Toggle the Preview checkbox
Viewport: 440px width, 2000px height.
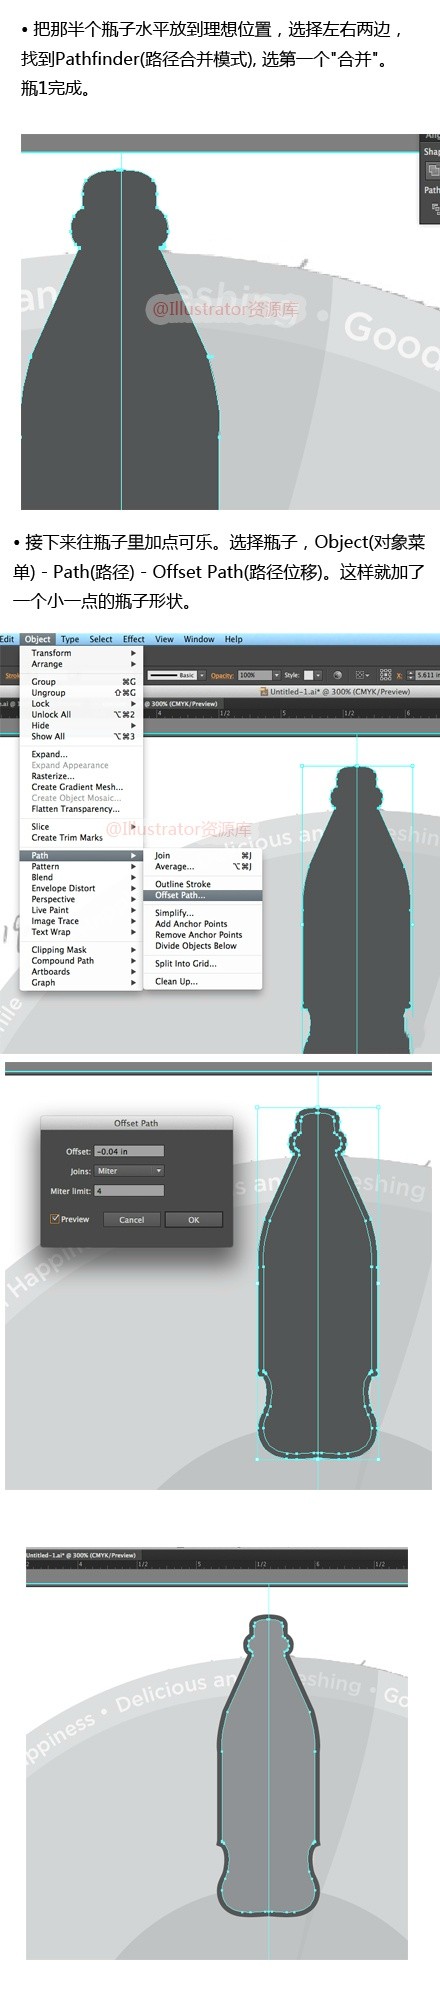55,1219
